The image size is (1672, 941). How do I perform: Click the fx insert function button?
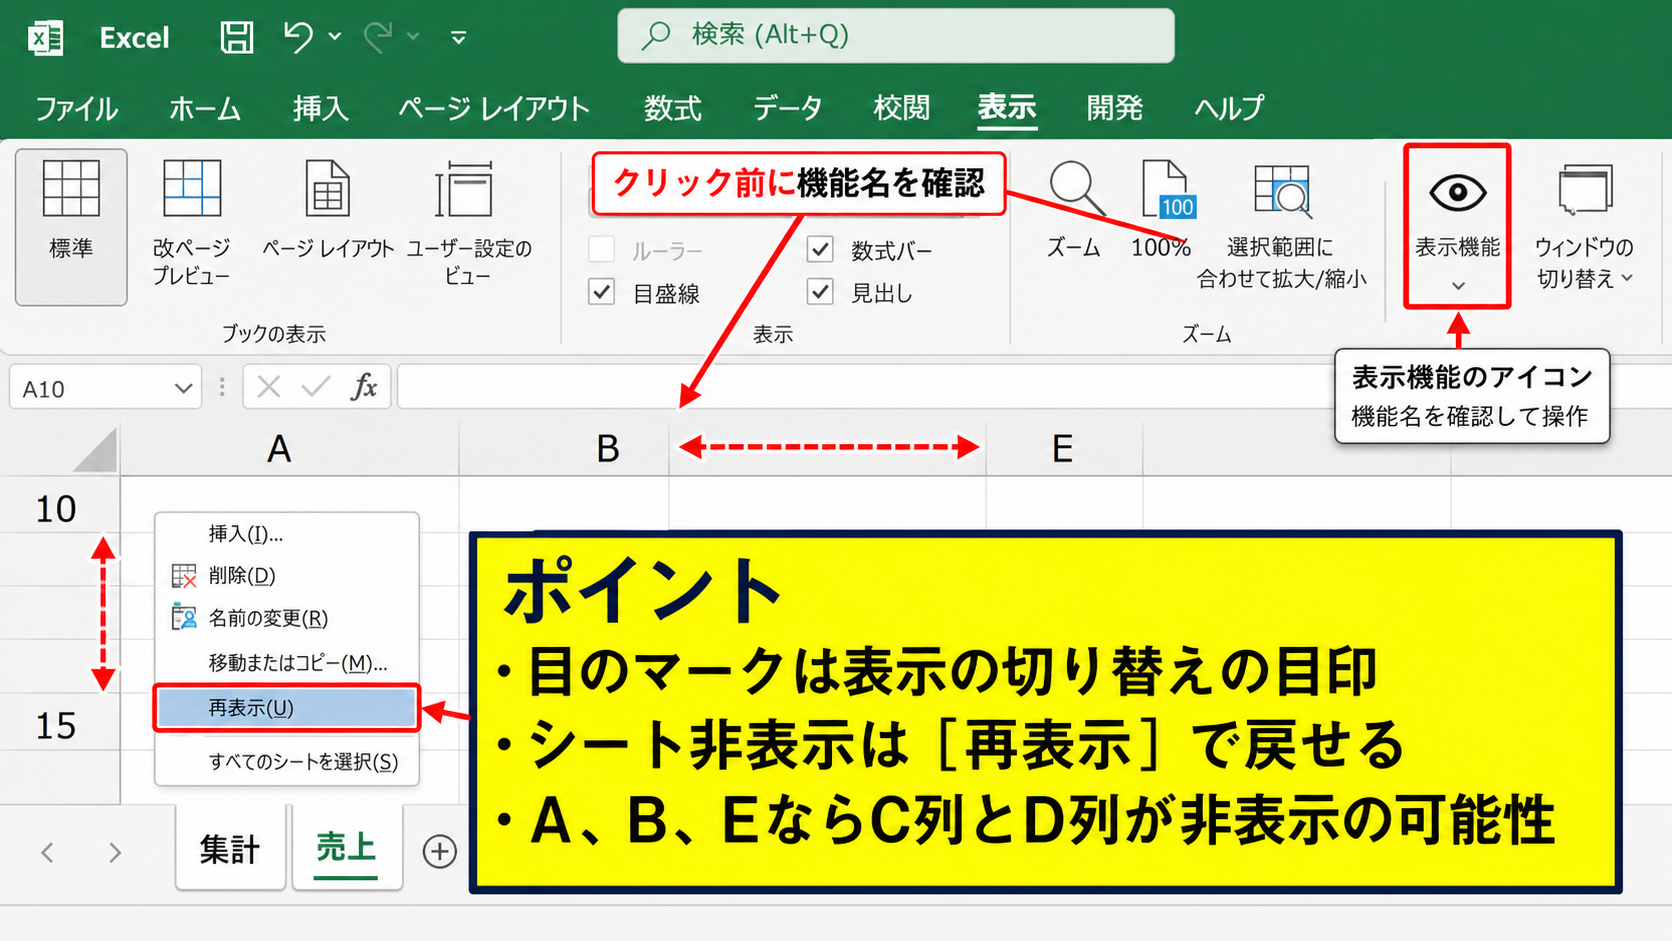[x=364, y=387]
